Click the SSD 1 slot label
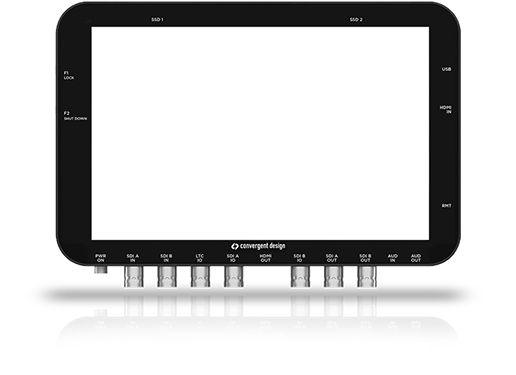Viewport: 516px width, 375px height. [157, 20]
